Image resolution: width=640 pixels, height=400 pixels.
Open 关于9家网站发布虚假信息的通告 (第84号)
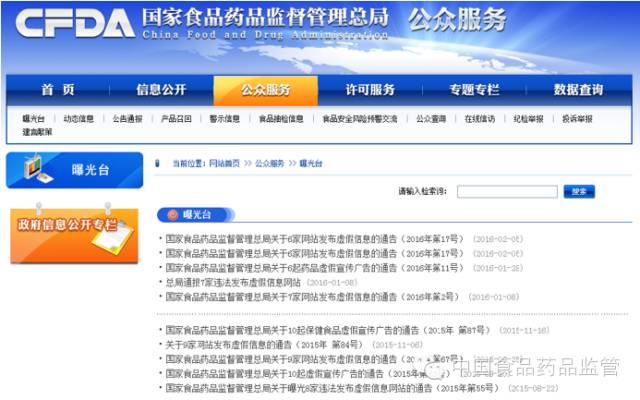264,345
